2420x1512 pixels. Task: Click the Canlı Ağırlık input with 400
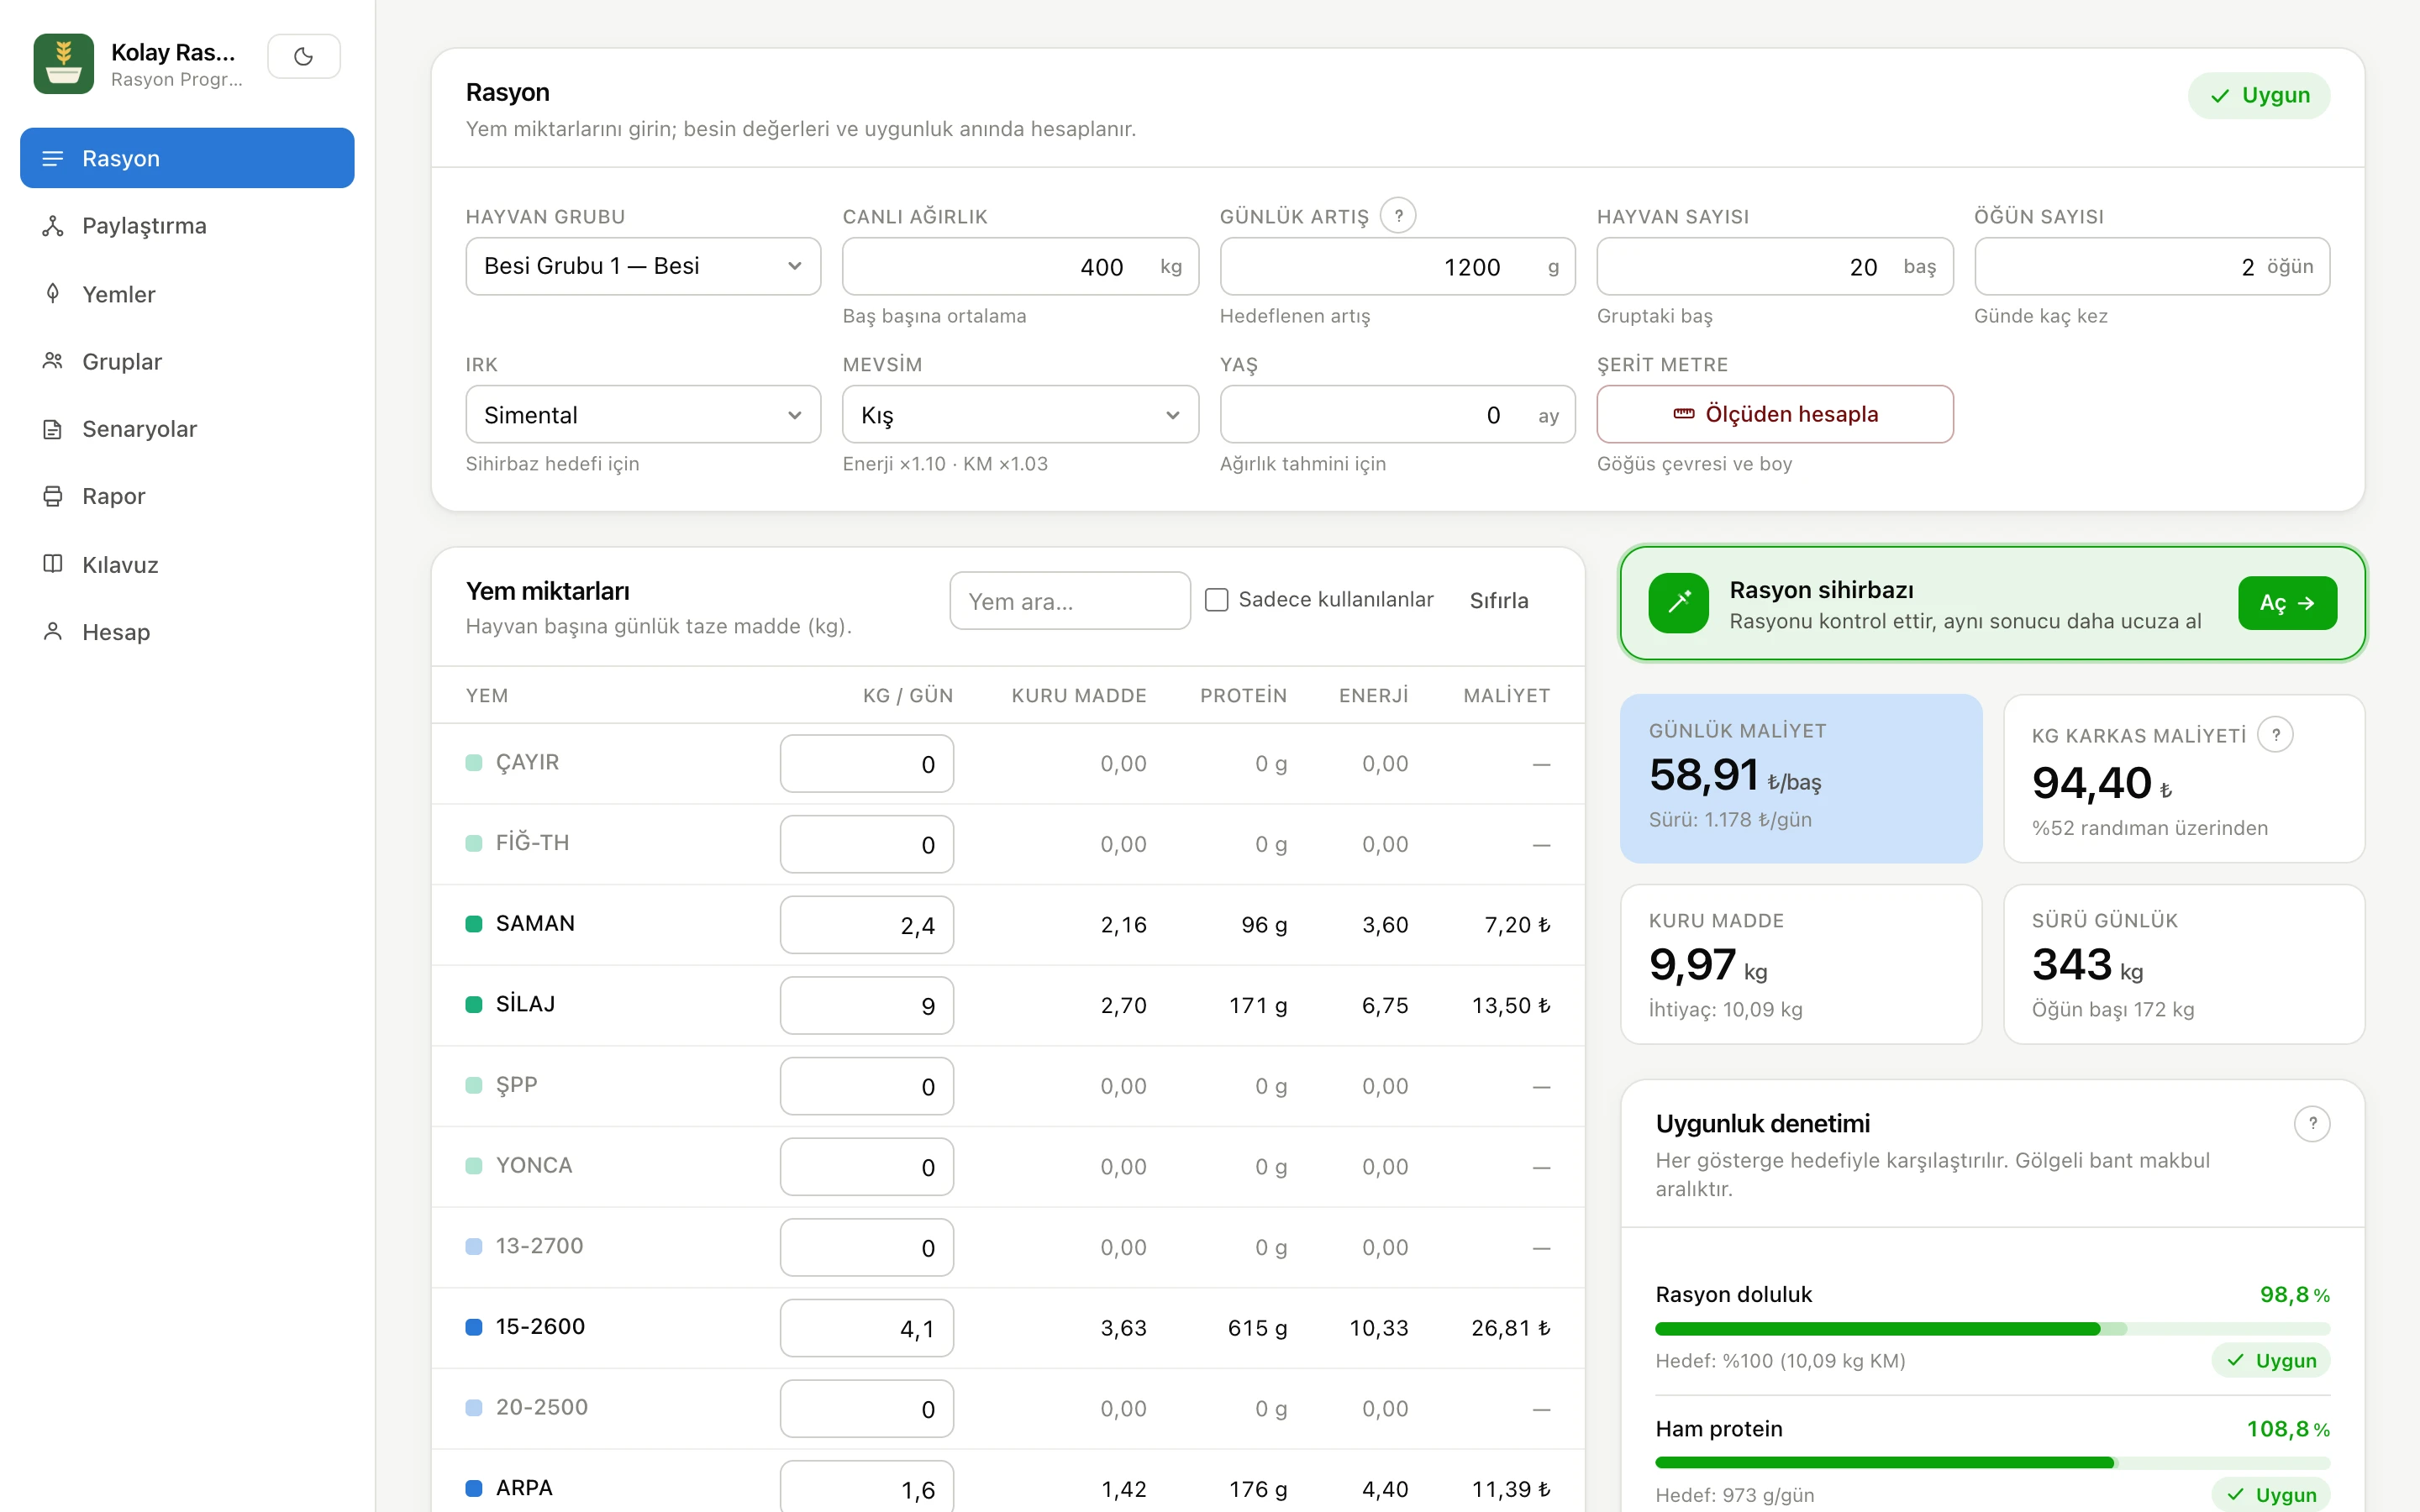(x=1020, y=267)
